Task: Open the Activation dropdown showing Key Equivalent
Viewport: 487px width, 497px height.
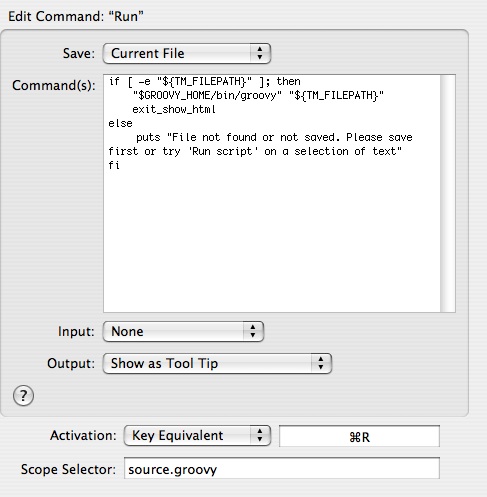Action: click(x=197, y=435)
